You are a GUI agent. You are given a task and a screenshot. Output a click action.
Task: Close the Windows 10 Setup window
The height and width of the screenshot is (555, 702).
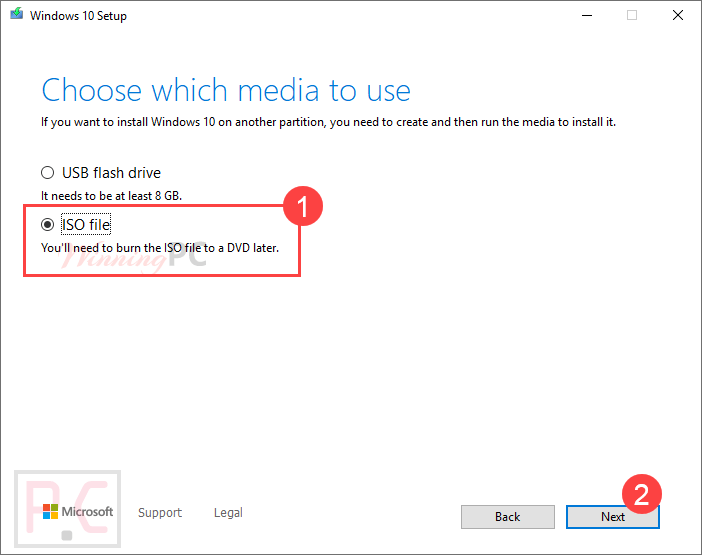[x=678, y=15]
